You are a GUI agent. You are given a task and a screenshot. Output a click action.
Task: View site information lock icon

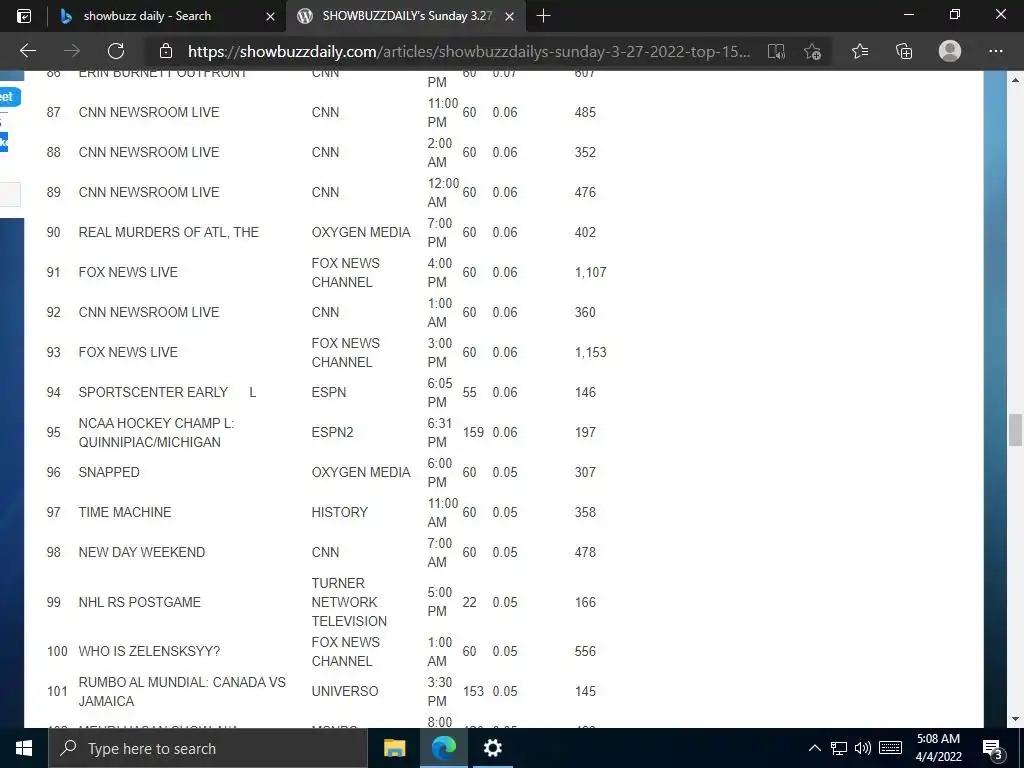click(166, 51)
